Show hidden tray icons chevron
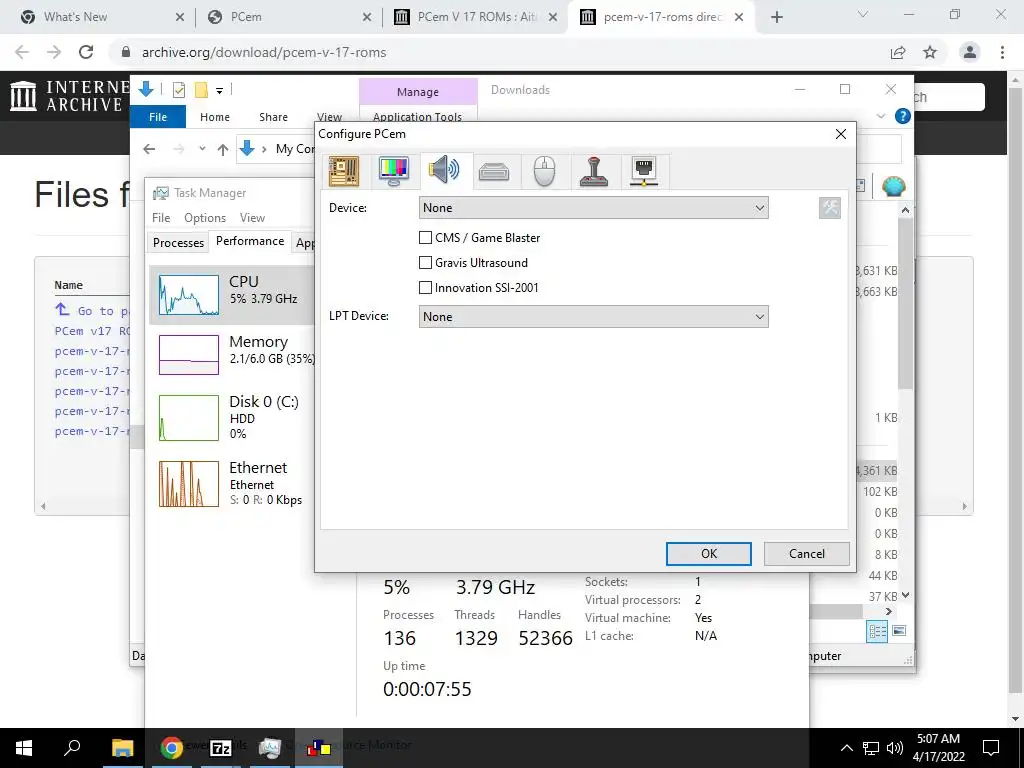Image resolution: width=1024 pixels, height=768 pixels. click(x=846, y=748)
